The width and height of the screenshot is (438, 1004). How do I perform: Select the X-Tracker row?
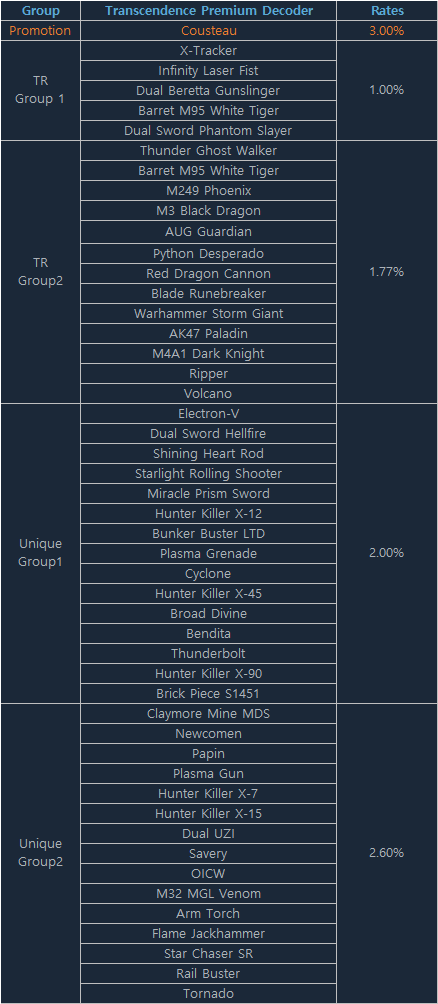tap(209, 51)
